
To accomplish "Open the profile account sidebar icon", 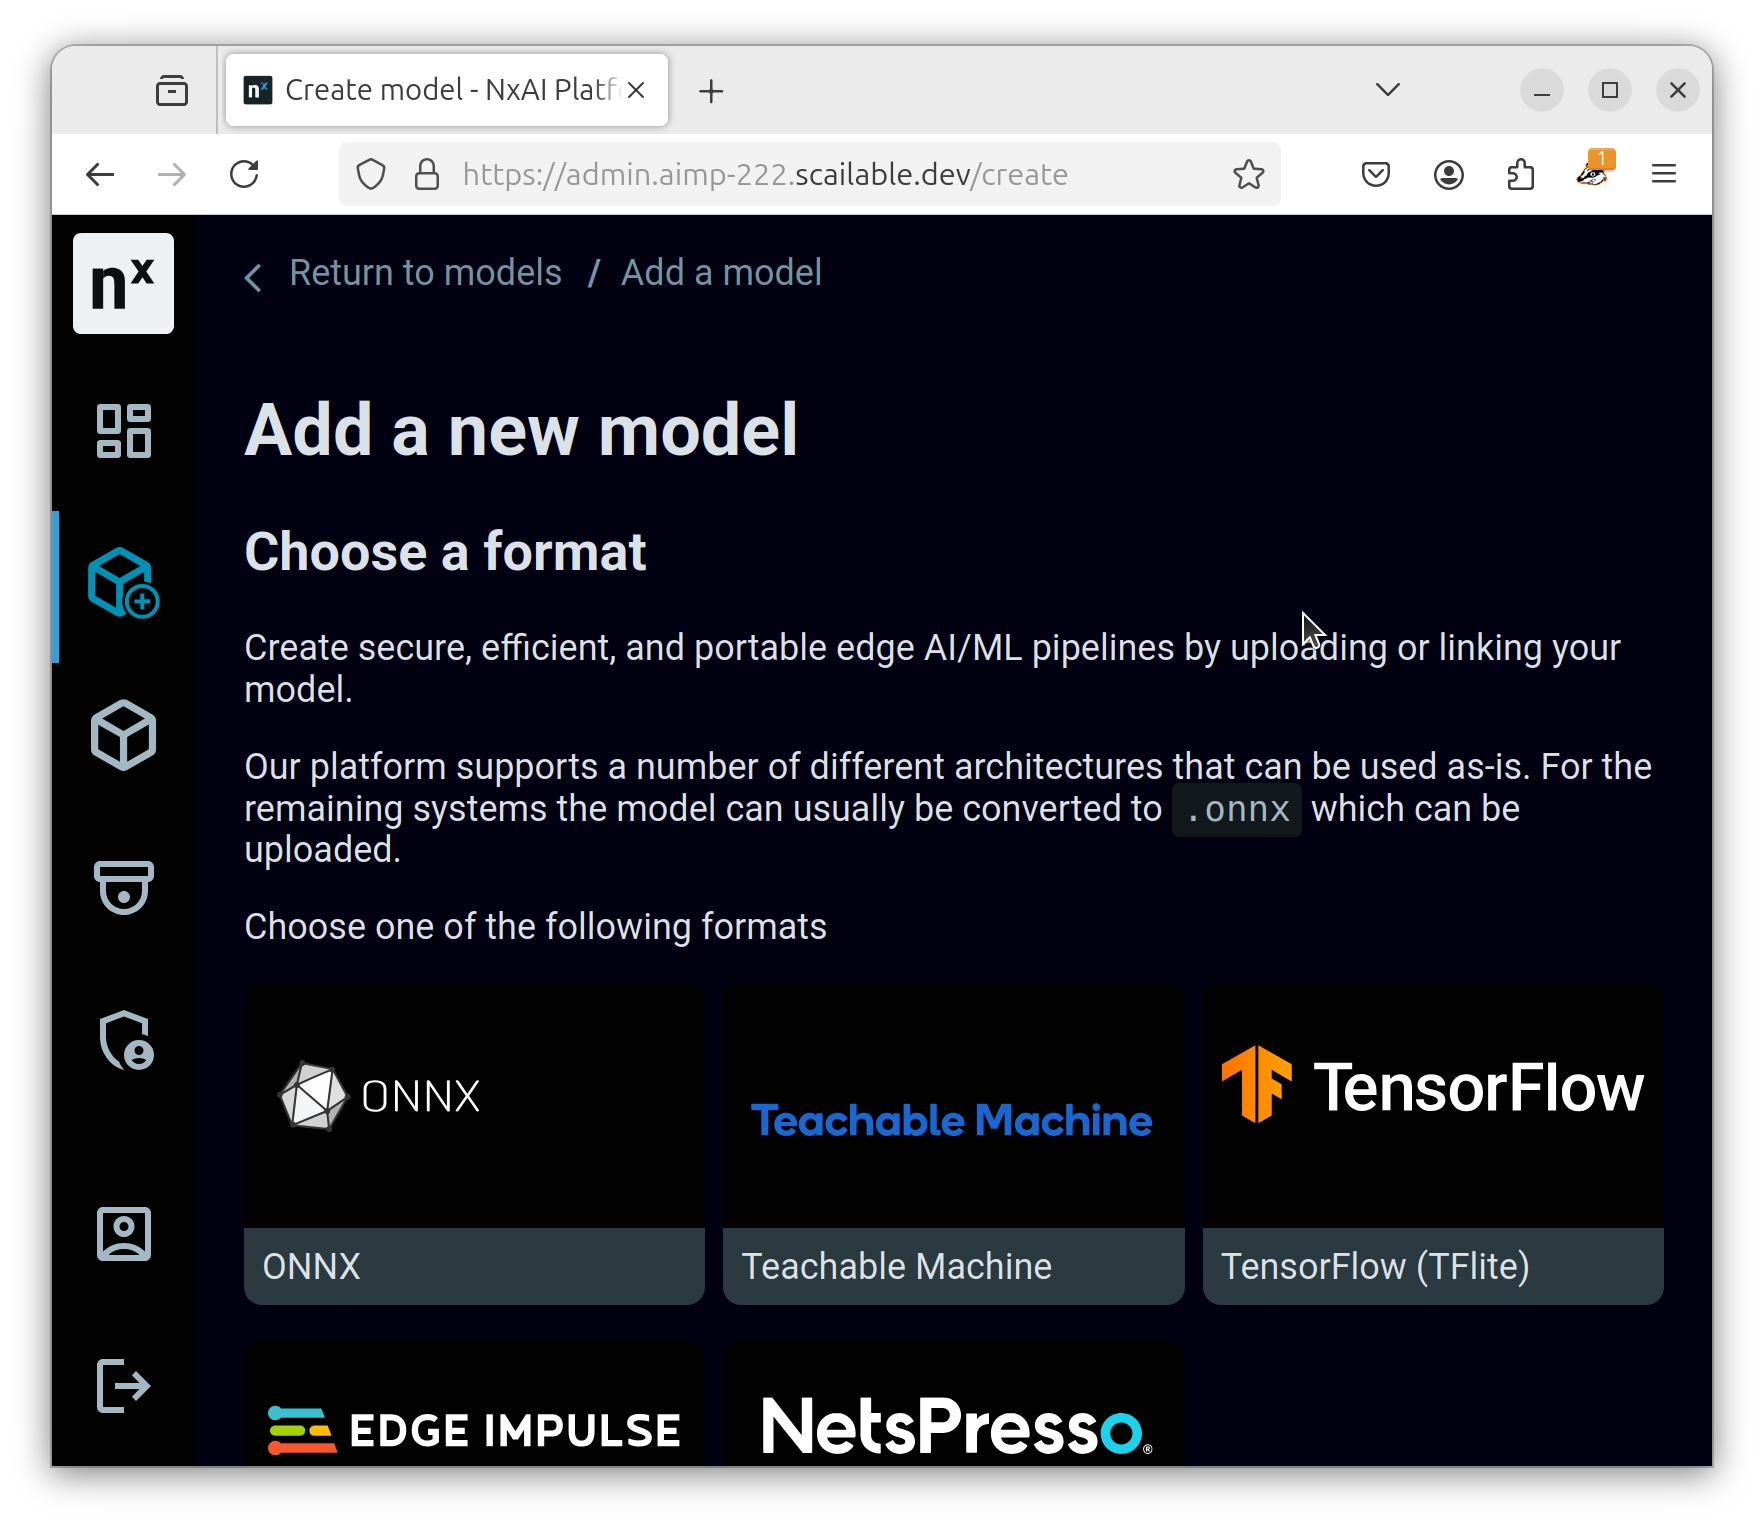I will 123,1234.
